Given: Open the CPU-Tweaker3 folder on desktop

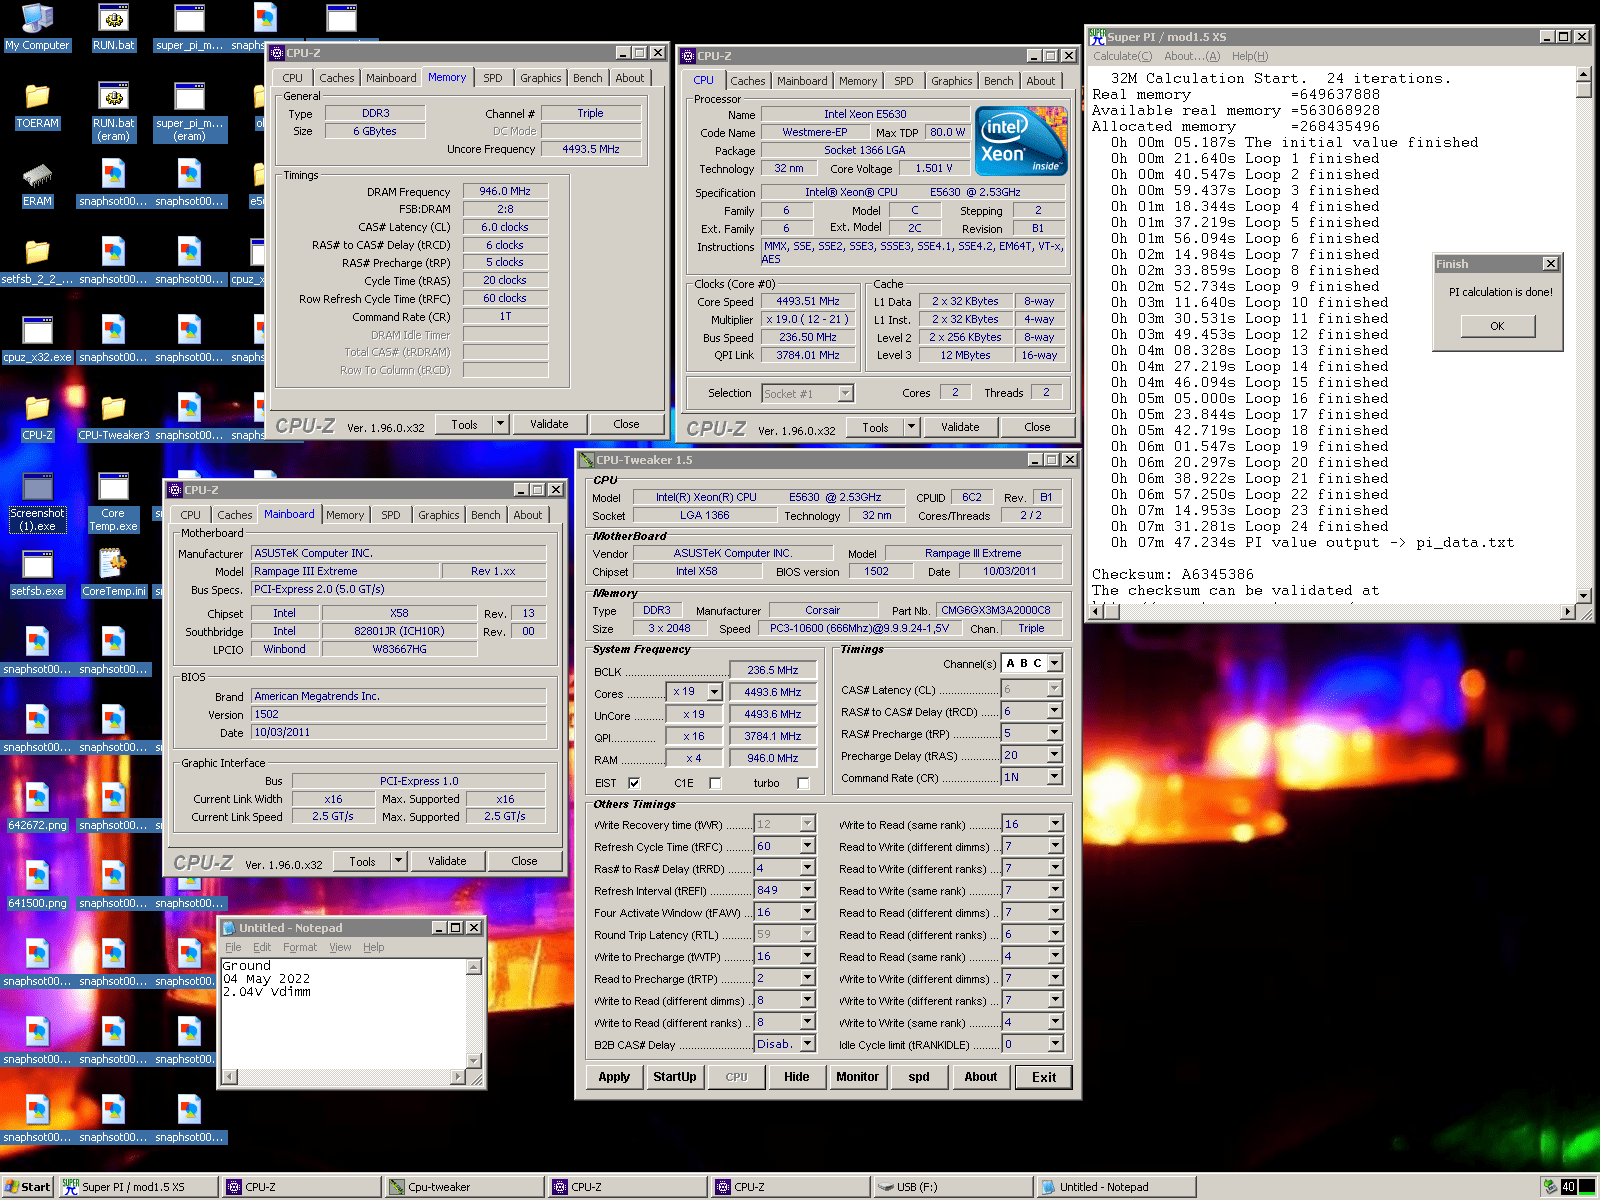Looking at the screenshot, I should (113, 409).
